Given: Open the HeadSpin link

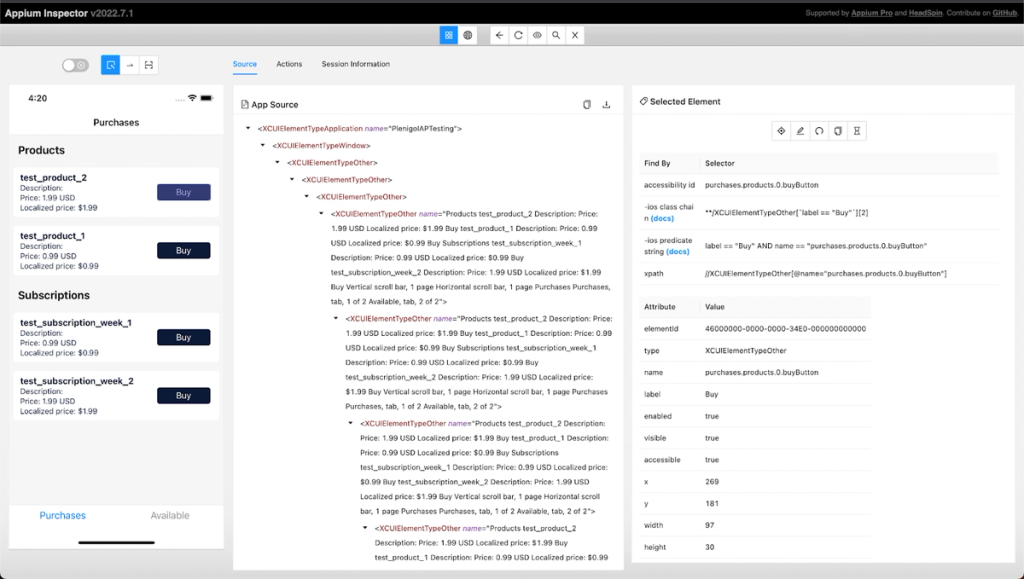Looking at the screenshot, I should (x=925, y=13).
